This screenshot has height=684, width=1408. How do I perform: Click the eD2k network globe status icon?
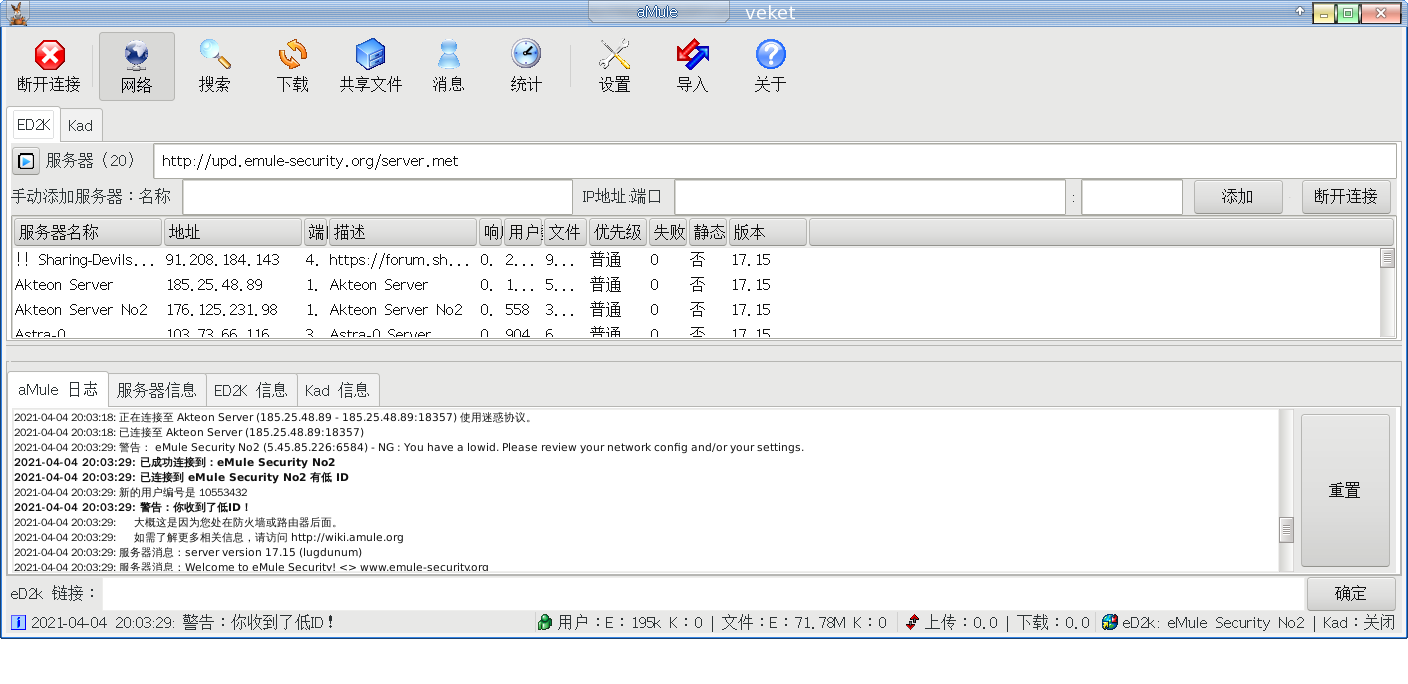1110,622
